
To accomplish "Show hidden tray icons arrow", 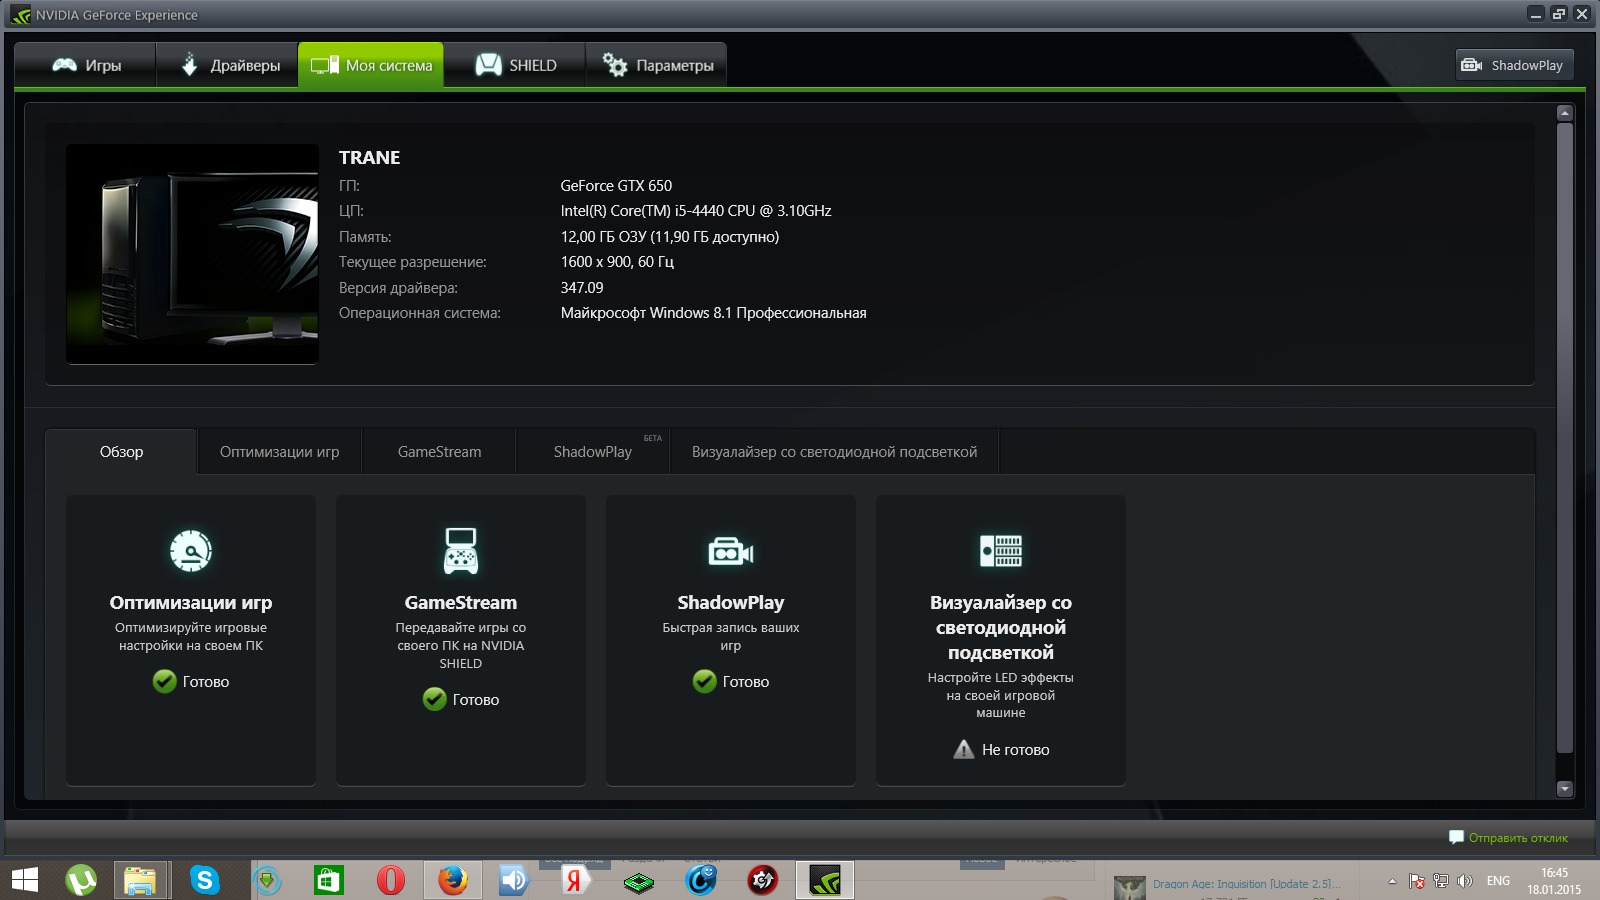I will pos(1392,881).
